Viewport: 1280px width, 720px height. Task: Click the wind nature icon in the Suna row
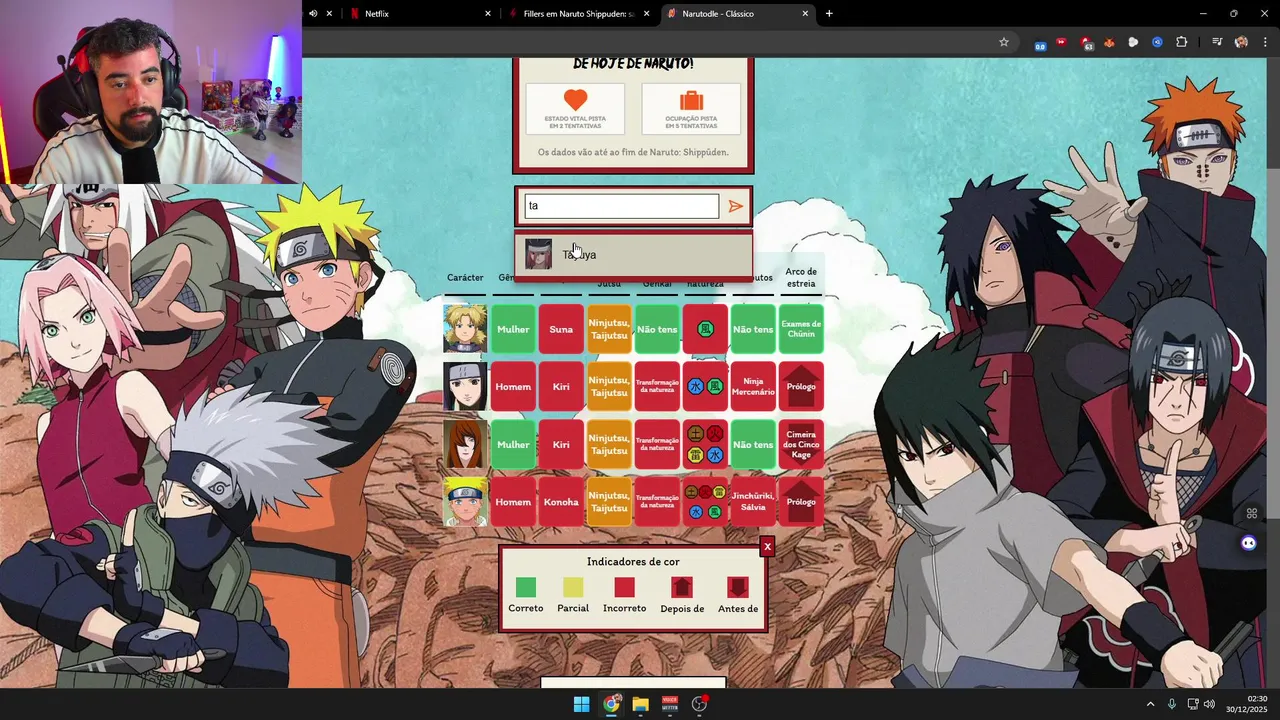pos(705,329)
